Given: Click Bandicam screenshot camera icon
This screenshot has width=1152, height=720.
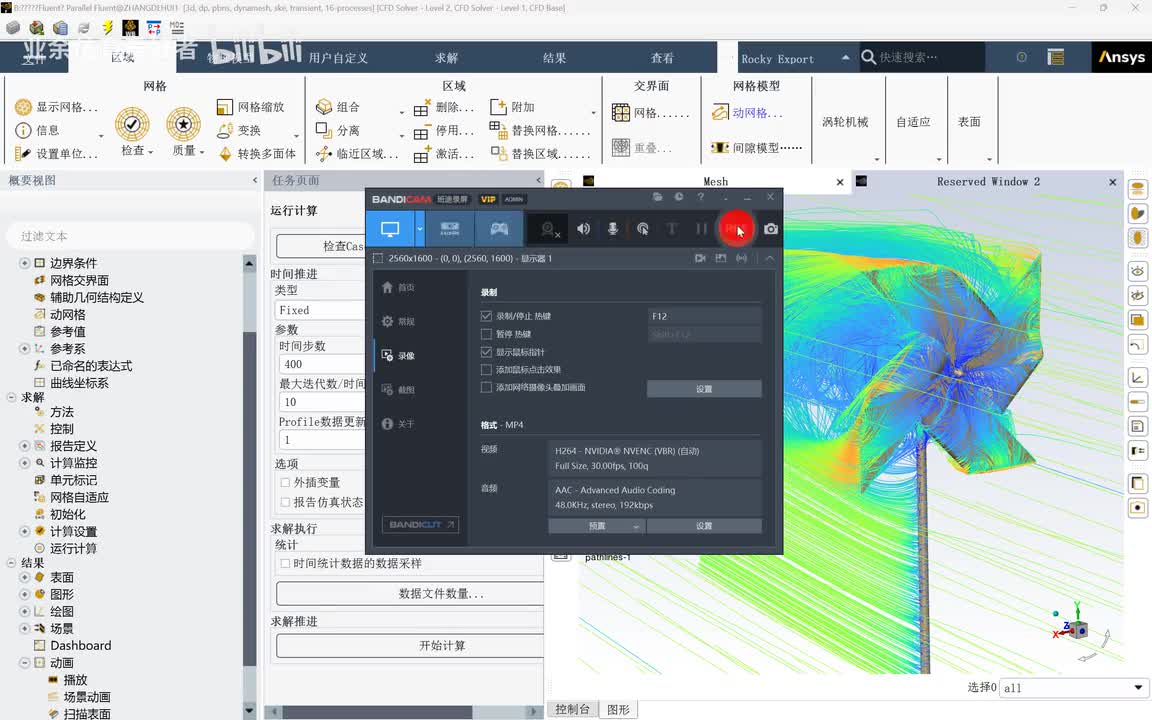Looking at the screenshot, I should pyautogui.click(x=771, y=229).
